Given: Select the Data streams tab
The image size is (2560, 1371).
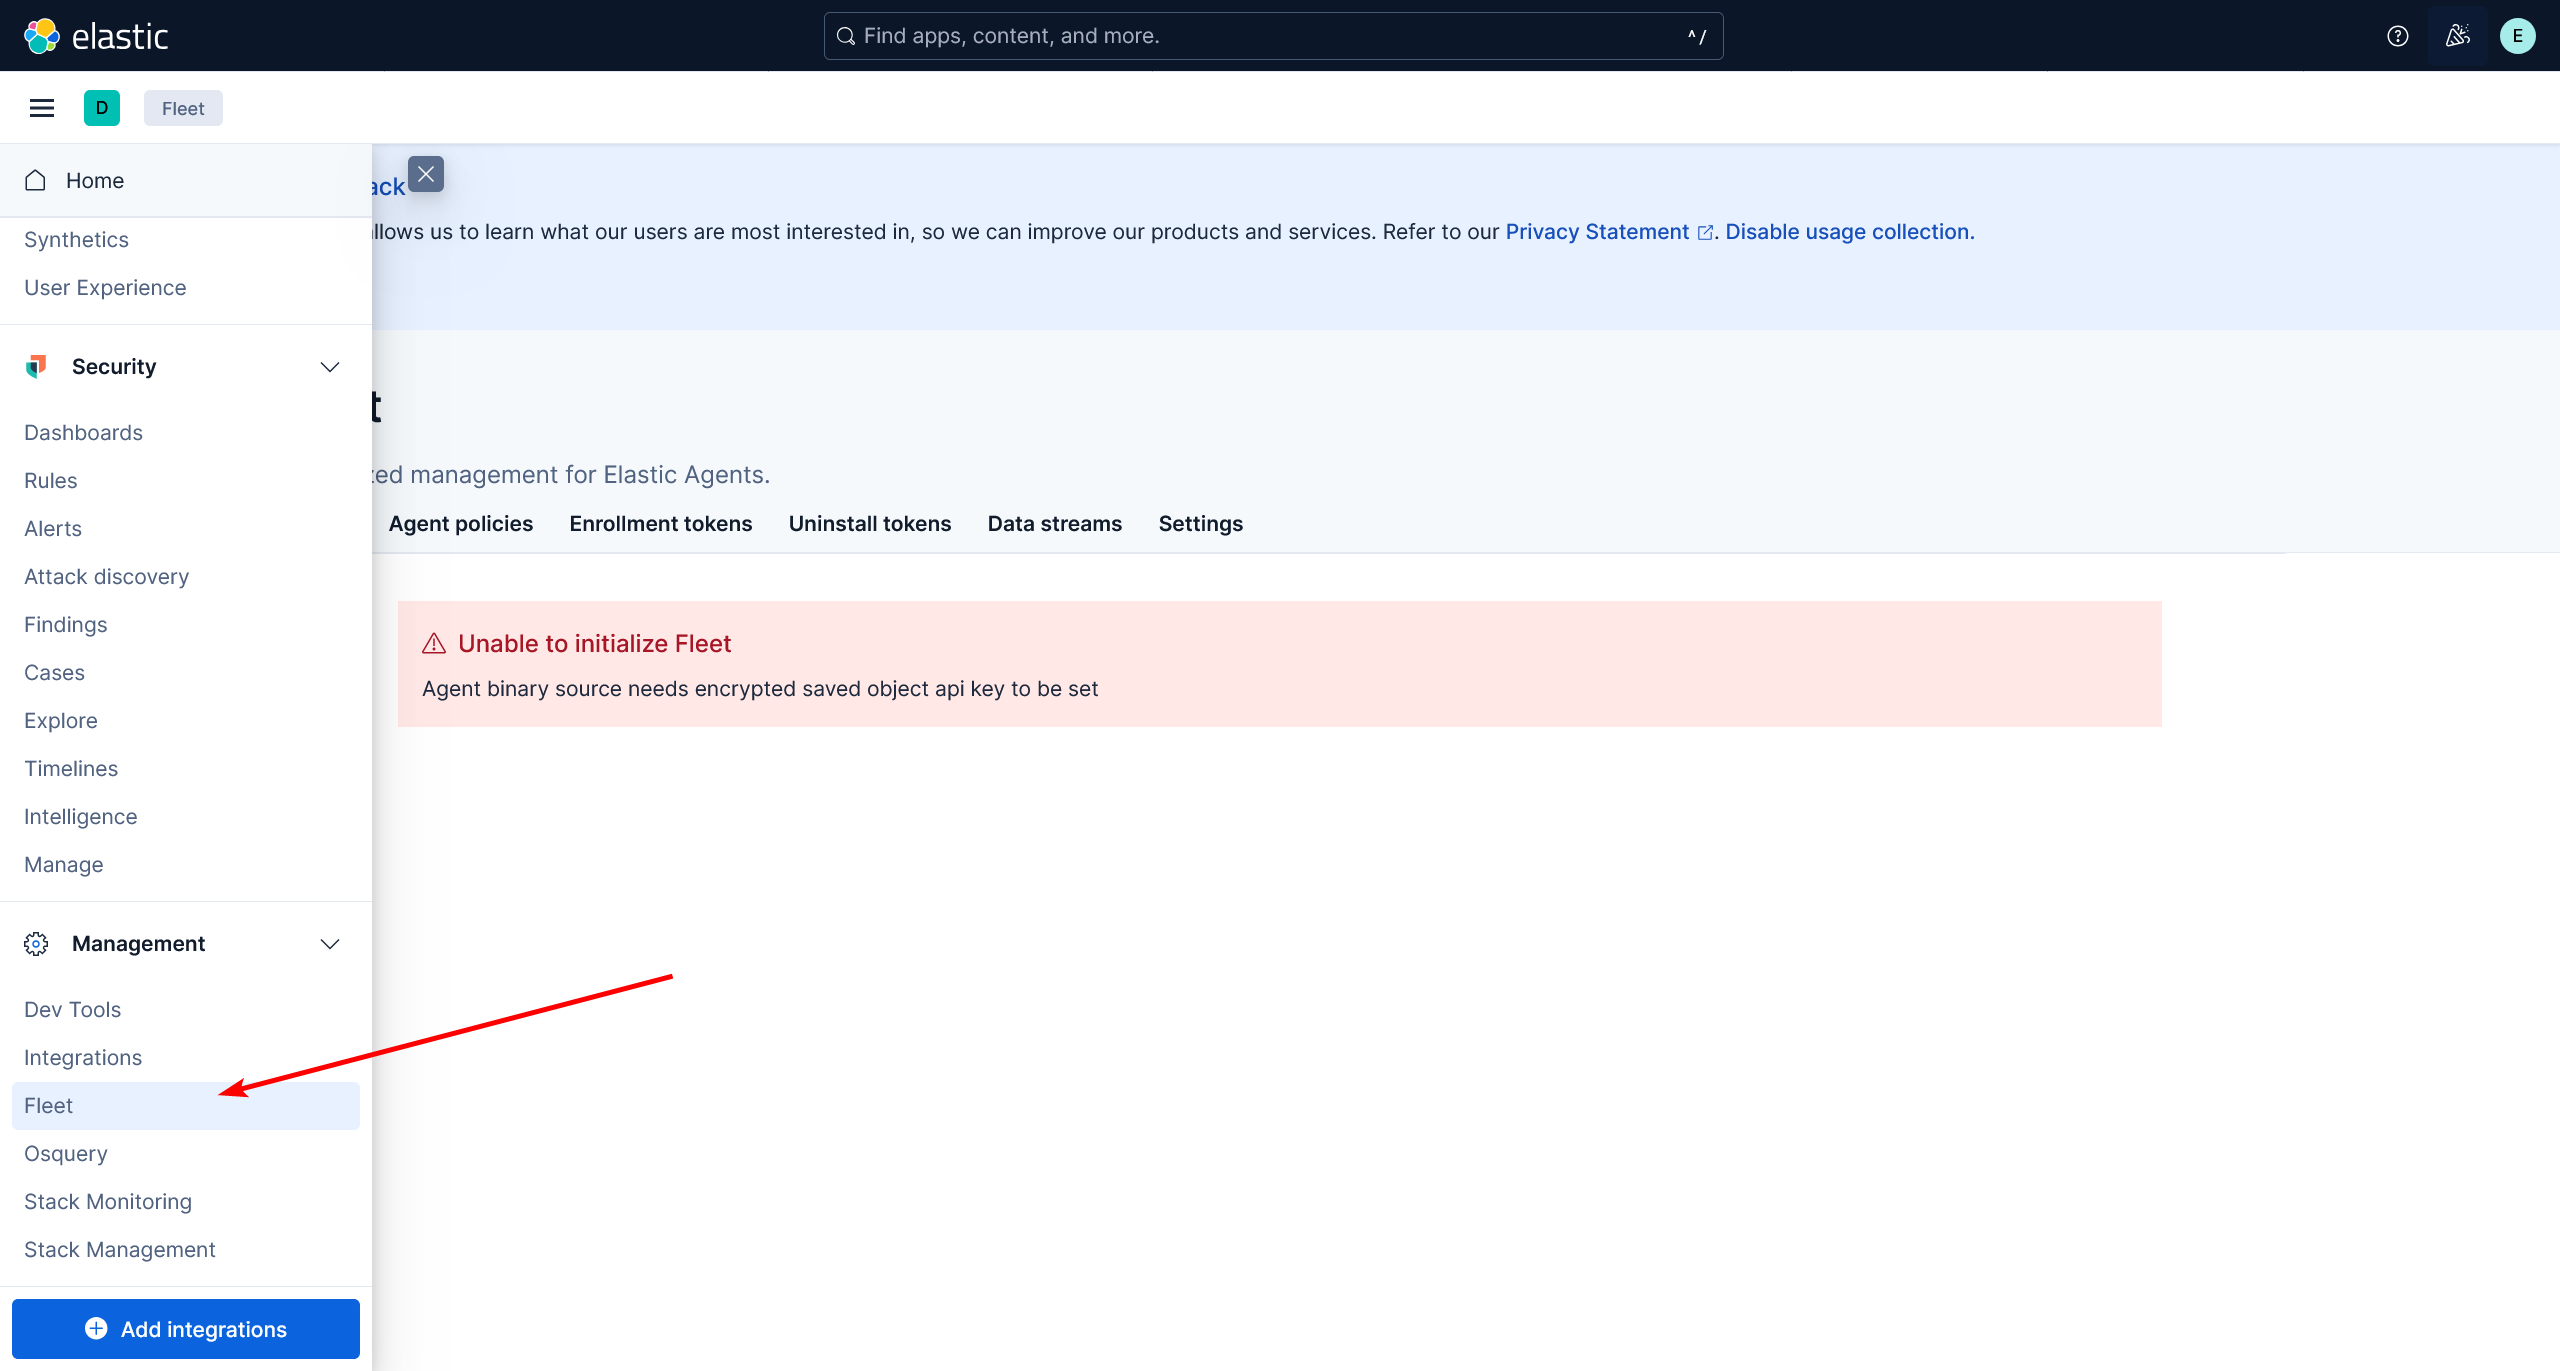Looking at the screenshot, I should point(1055,524).
